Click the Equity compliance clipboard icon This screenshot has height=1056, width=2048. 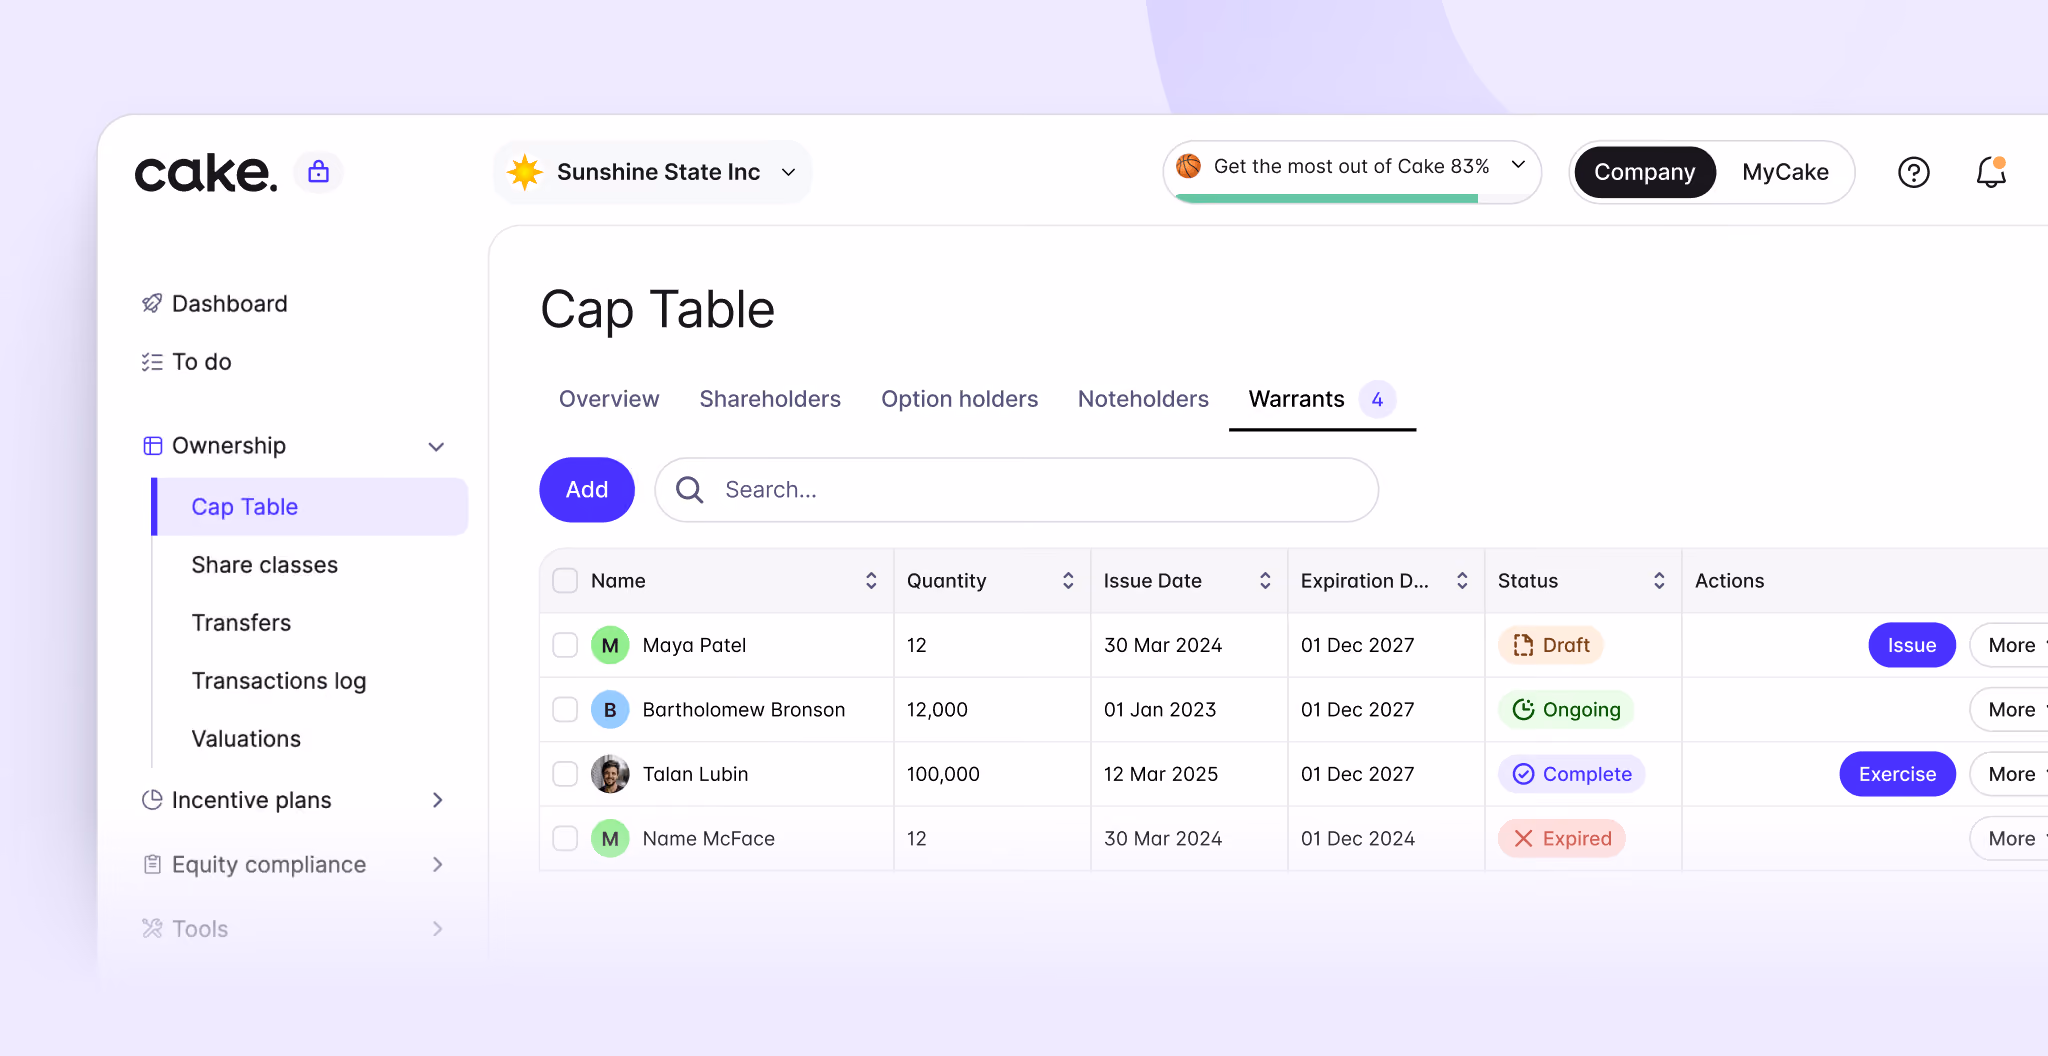152,864
